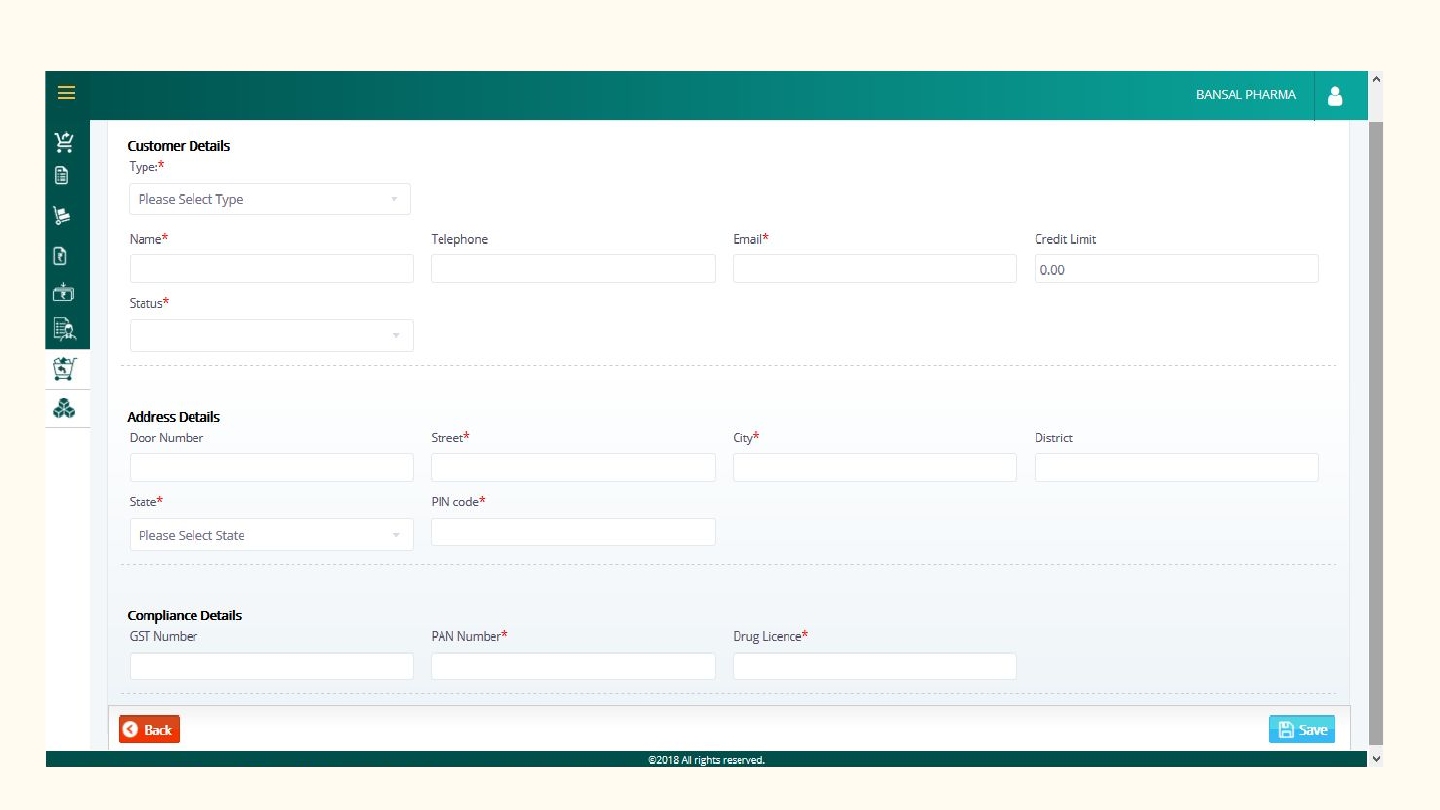
Task: Click the scrollbar up arrow
Action: pos(1376,79)
